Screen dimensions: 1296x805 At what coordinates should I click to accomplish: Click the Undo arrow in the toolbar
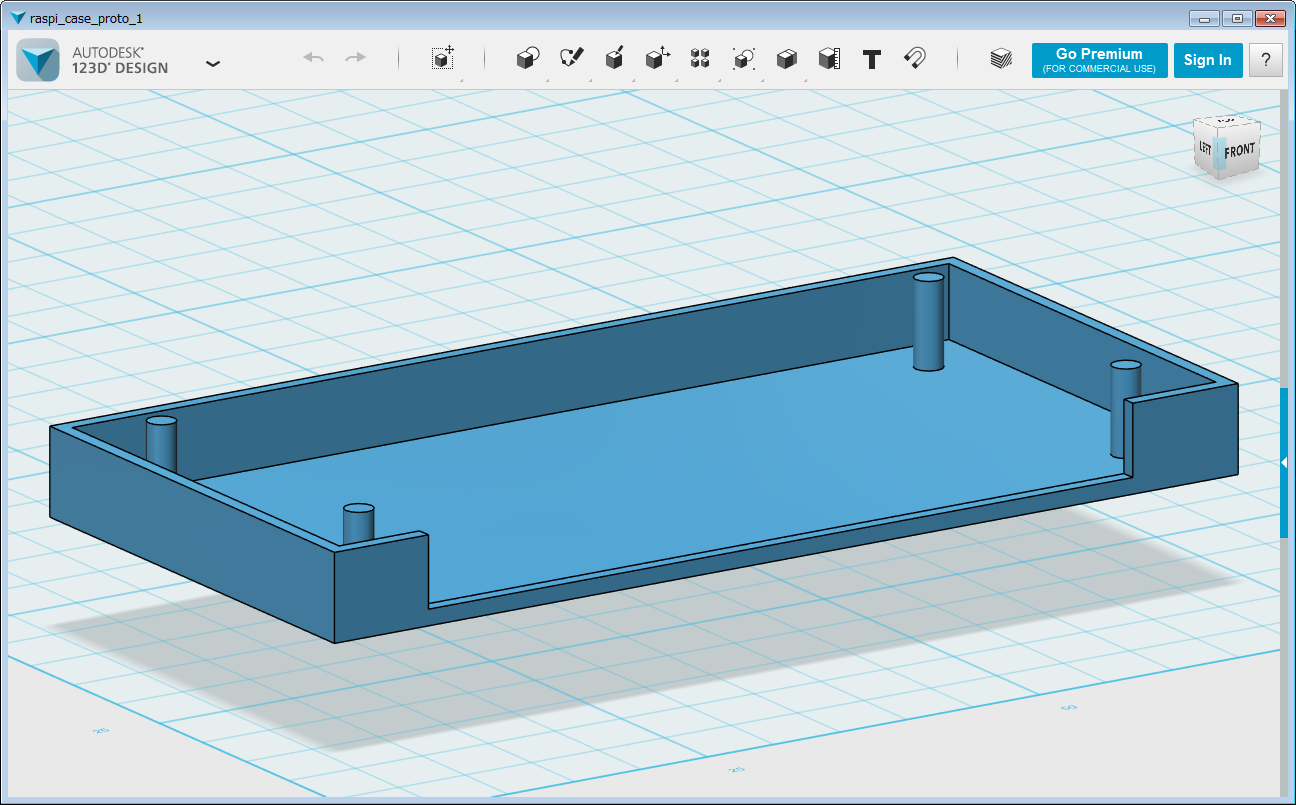(x=314, y=59)
